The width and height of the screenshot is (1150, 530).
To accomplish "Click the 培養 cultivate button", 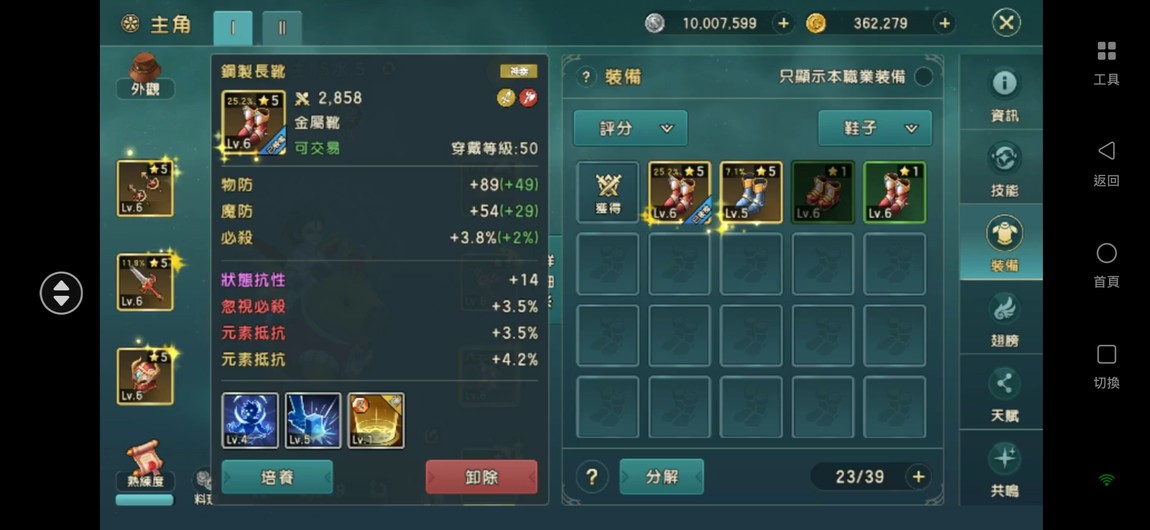I will coord(277,477).
